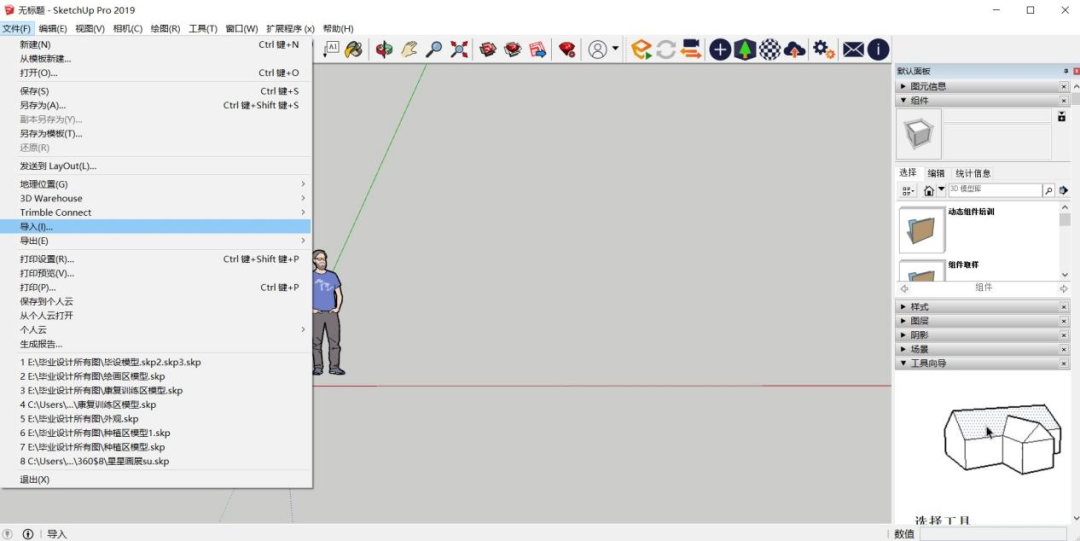Click the green tree hexagon icon
1080x541 pixels.
(x=745, y=49)
